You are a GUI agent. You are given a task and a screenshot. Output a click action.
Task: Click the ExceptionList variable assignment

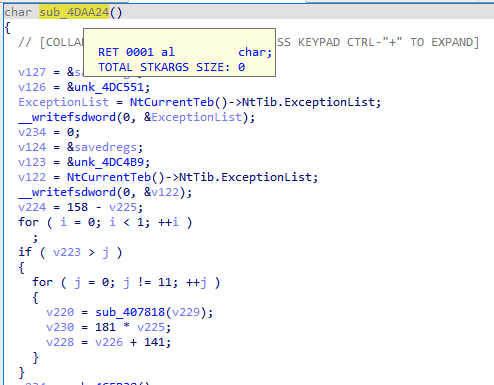point(63,102)
